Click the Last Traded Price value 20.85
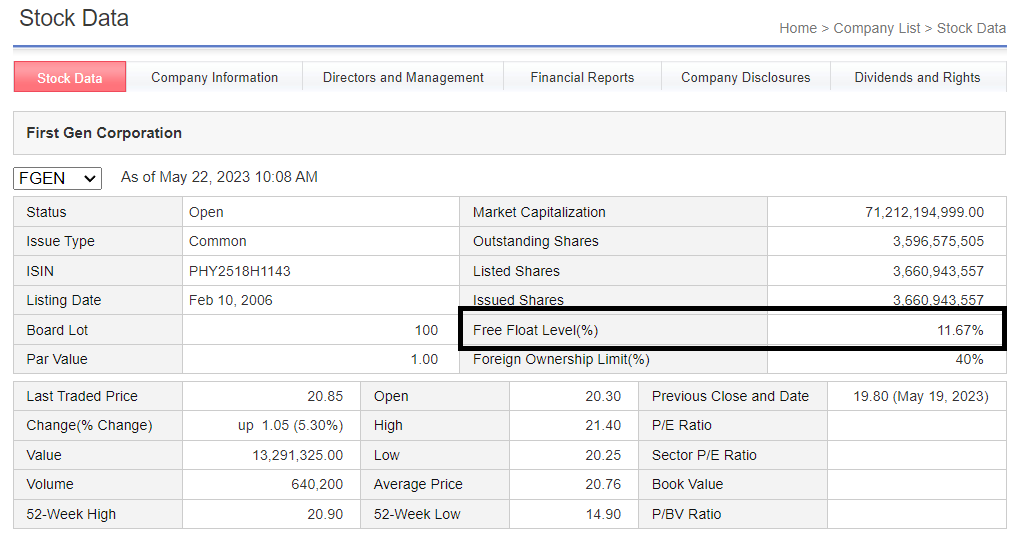 (x=325, y=396)
